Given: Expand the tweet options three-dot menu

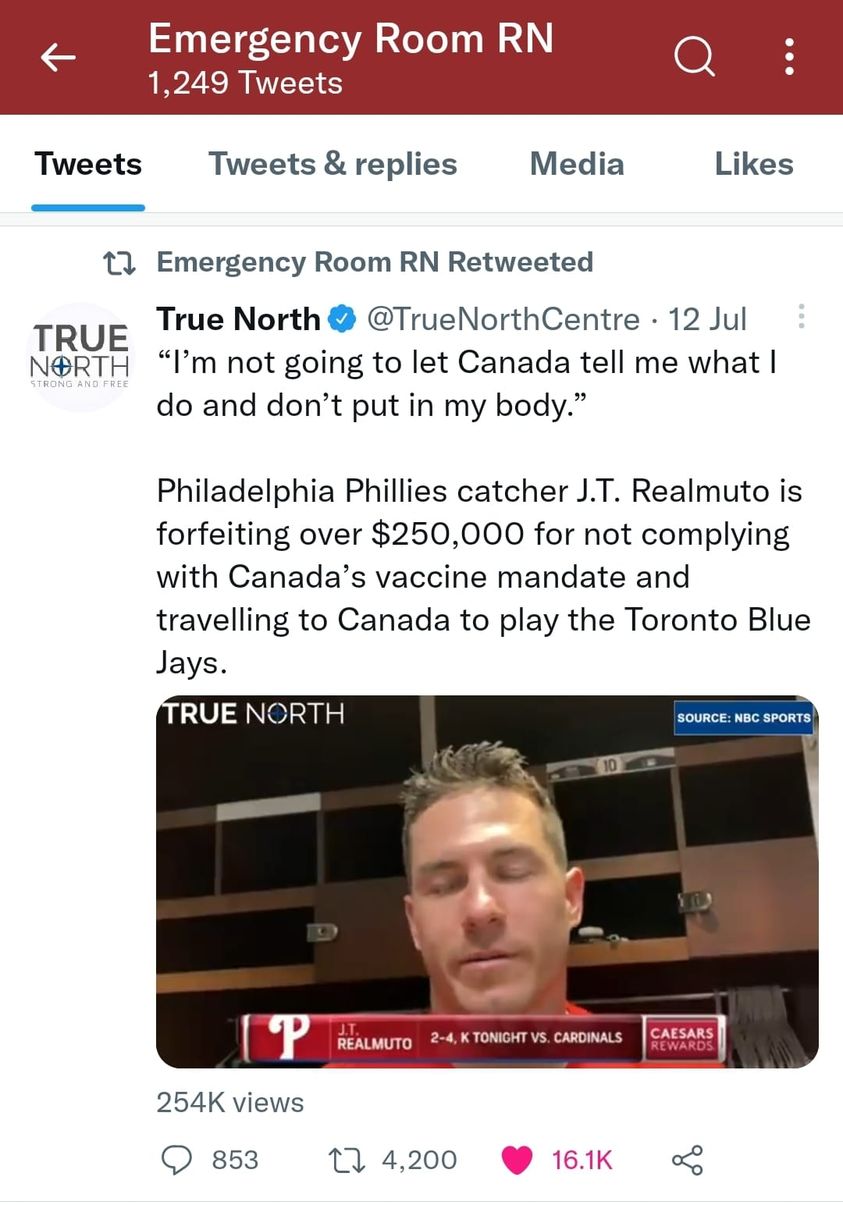Looking at the screenshot, I should pyautogui.click(x=800, y=319).
